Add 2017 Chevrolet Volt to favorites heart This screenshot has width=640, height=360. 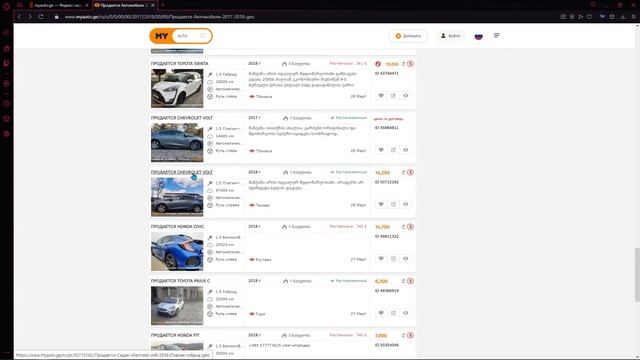point(381,150)
